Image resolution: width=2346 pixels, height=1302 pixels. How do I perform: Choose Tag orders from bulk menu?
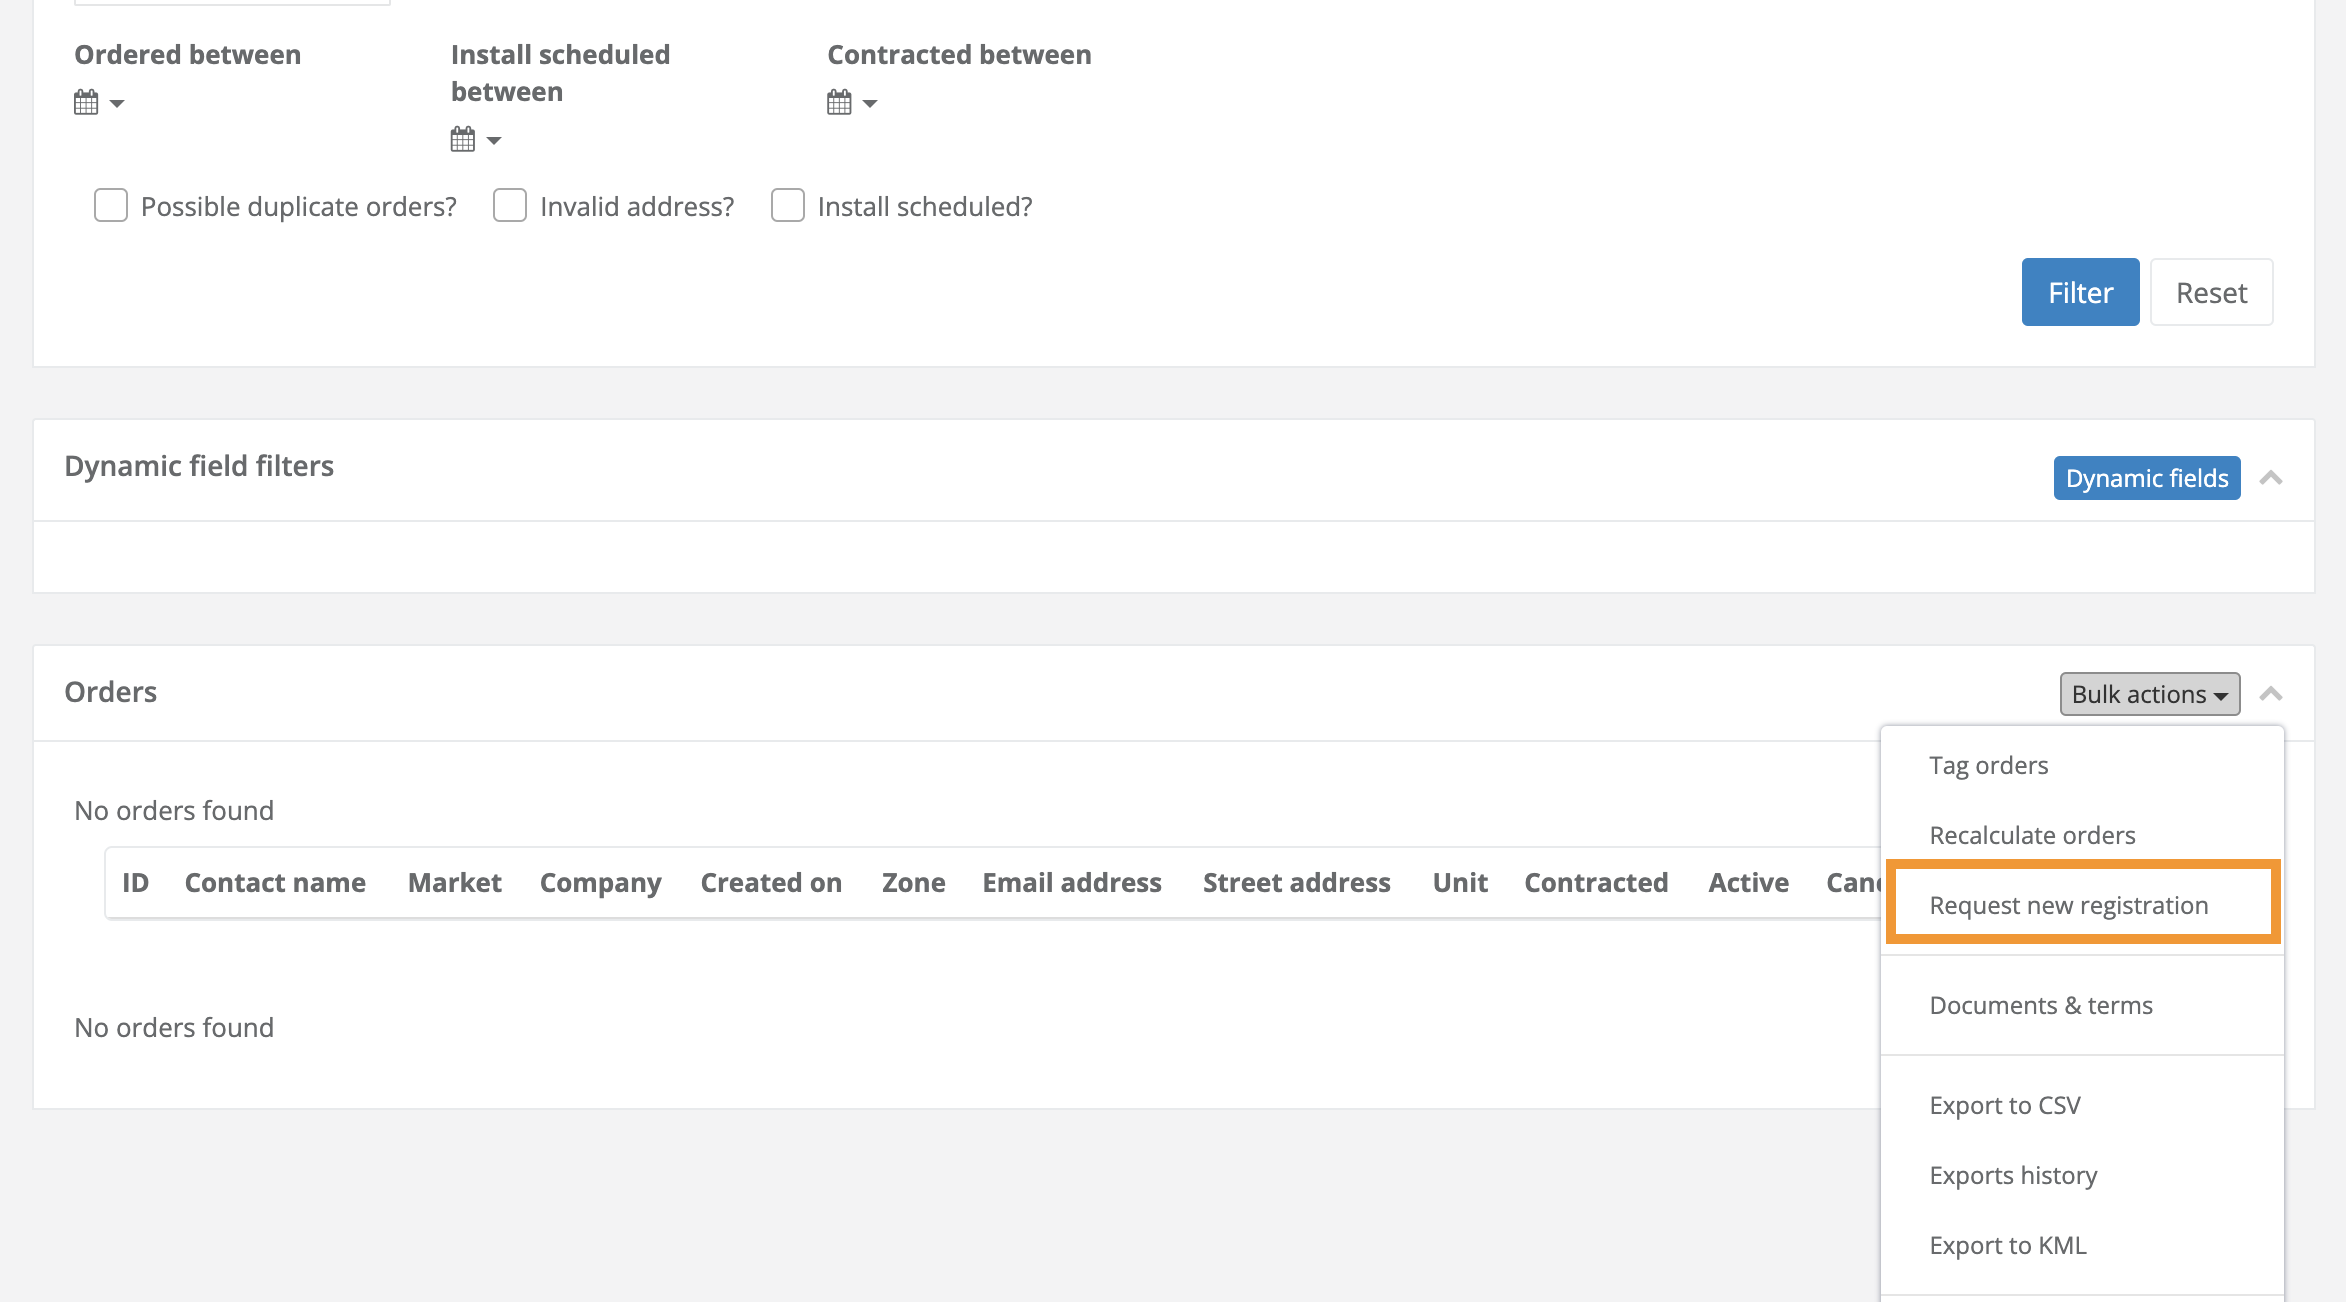(1988, 765)
